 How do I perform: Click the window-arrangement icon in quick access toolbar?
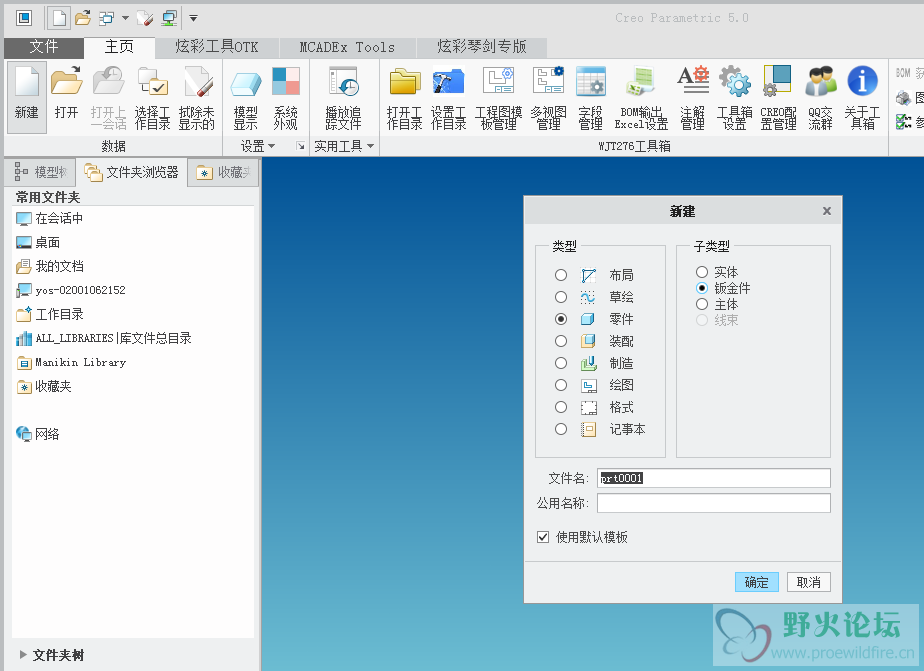click(107, 18)
